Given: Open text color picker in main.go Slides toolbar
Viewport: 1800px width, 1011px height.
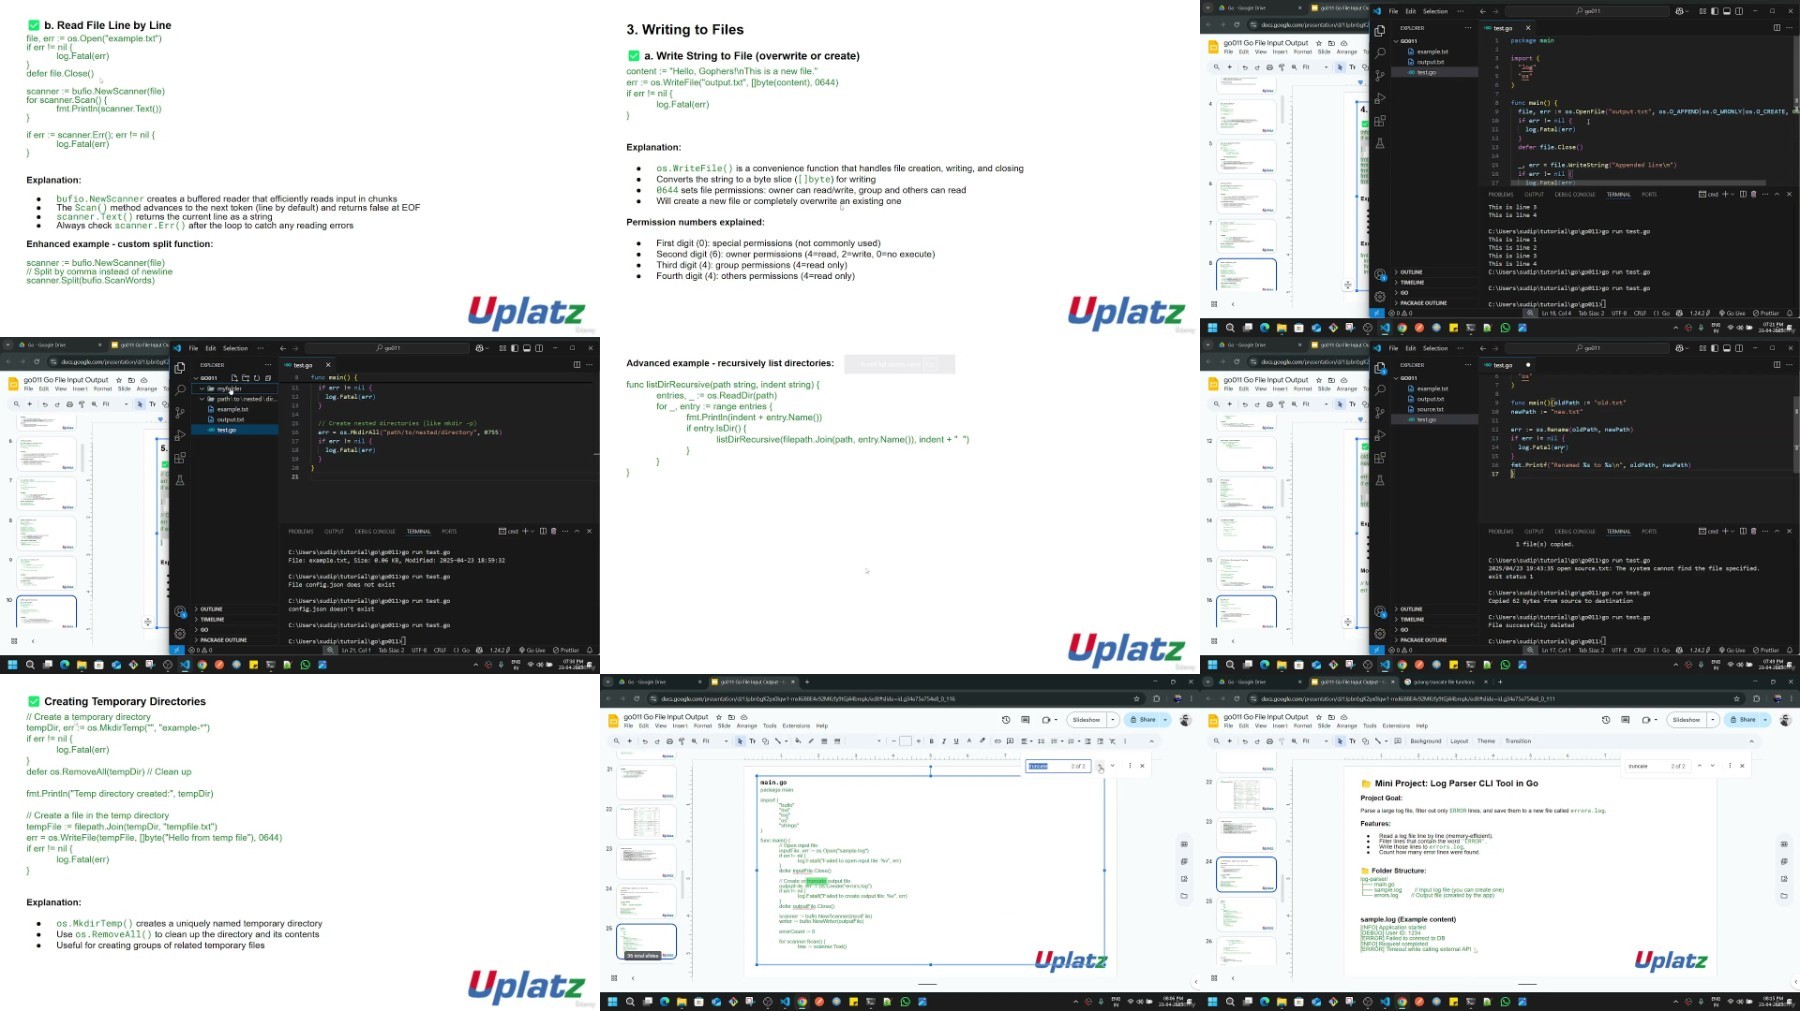Looking at the screenshot, I should [969, 741].
